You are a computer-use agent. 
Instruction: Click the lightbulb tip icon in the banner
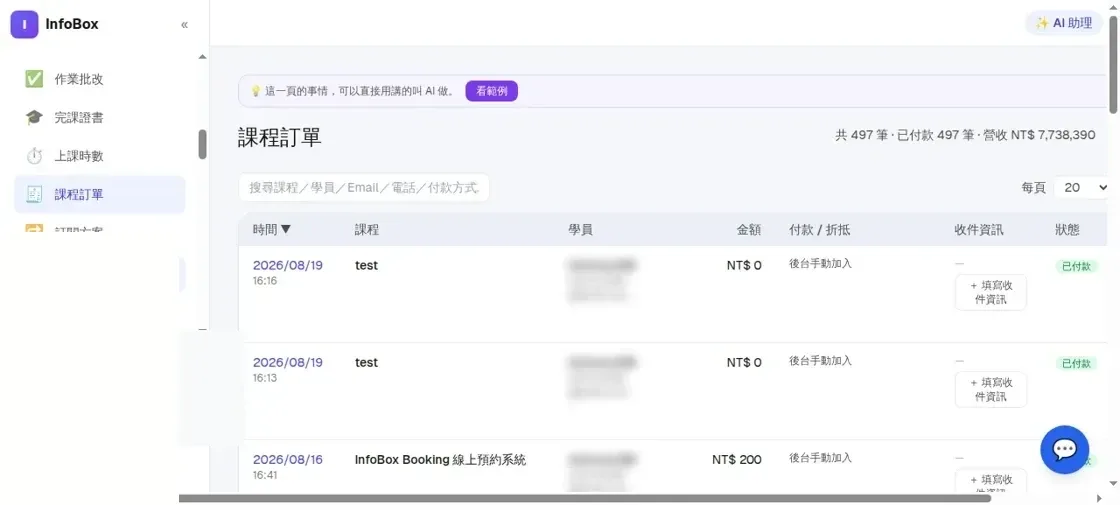tap(255, 91)
